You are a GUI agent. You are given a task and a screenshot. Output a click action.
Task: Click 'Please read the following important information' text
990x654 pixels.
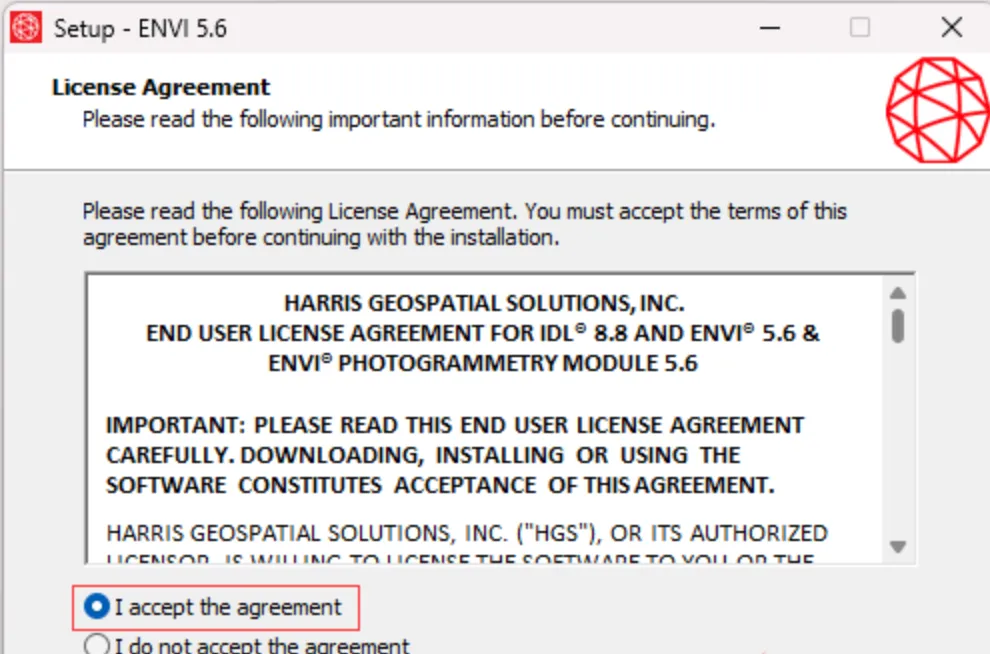[398, 119]
